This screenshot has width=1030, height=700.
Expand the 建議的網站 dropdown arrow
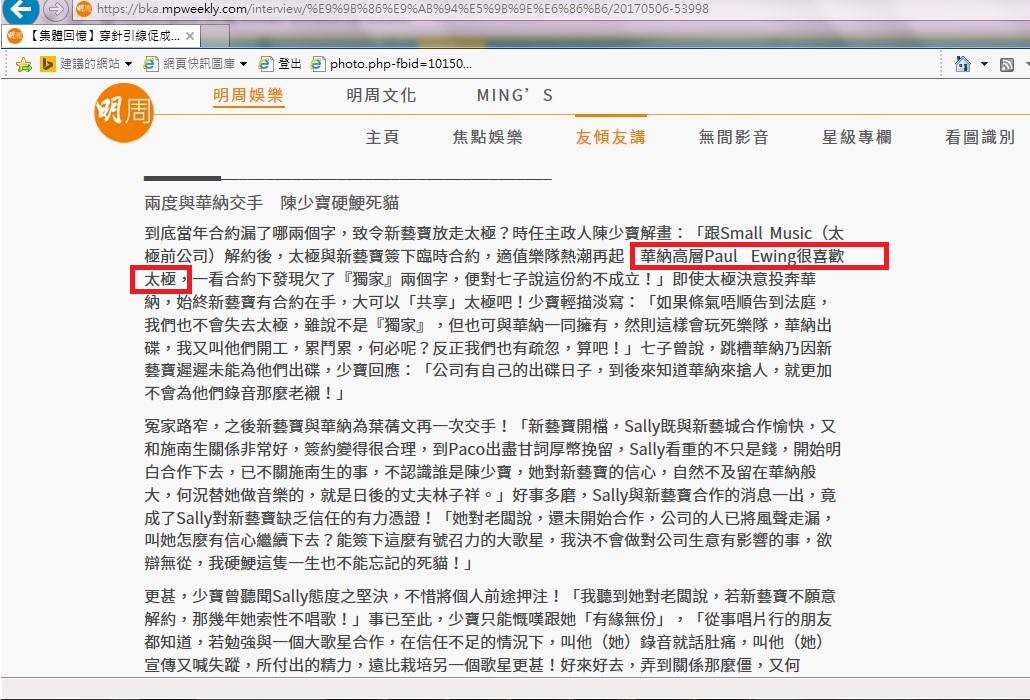(x=128, y=64)
